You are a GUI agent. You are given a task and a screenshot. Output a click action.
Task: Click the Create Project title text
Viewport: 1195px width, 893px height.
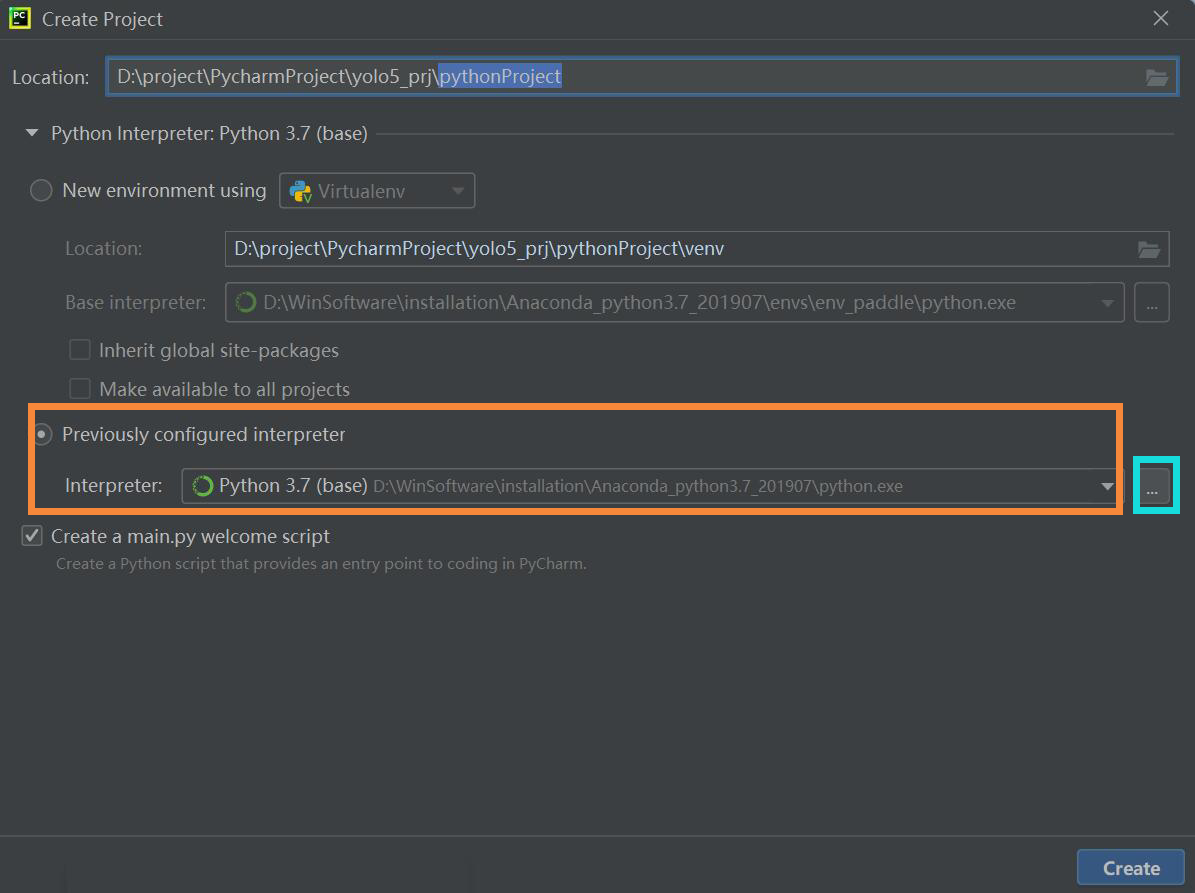(102, 19)
